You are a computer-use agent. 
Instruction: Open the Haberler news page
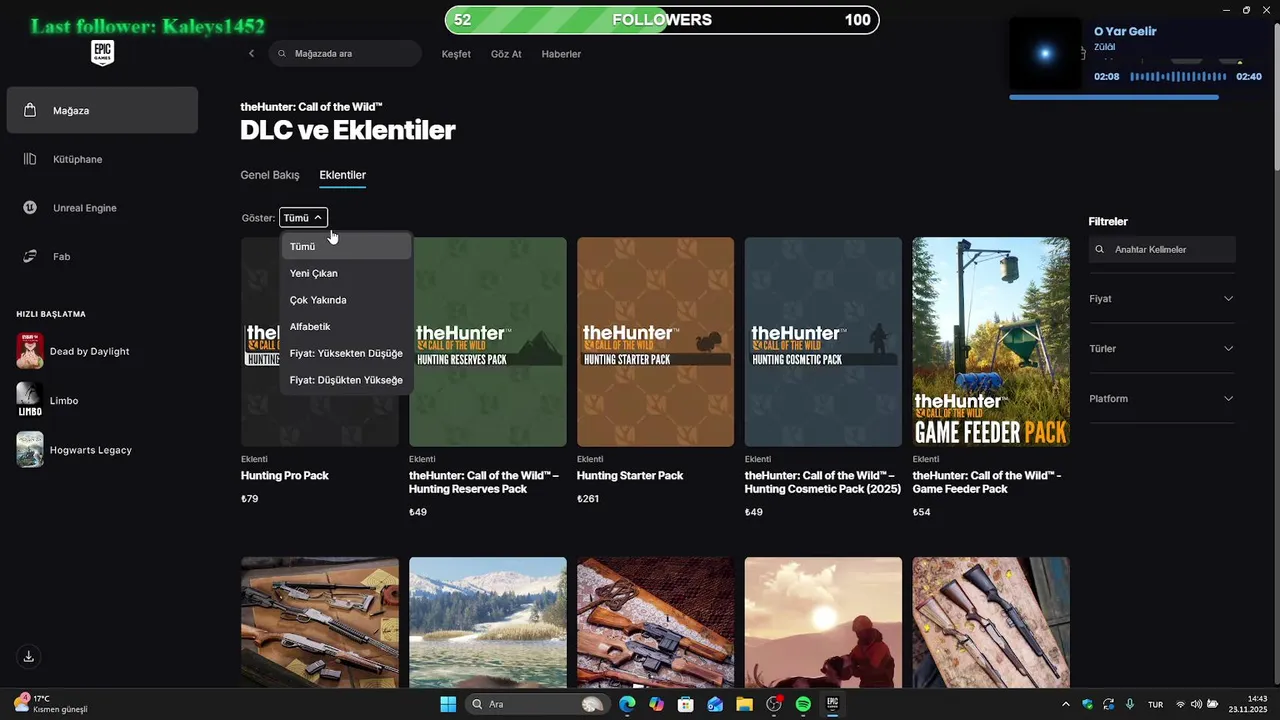click(x=561, y=54)
